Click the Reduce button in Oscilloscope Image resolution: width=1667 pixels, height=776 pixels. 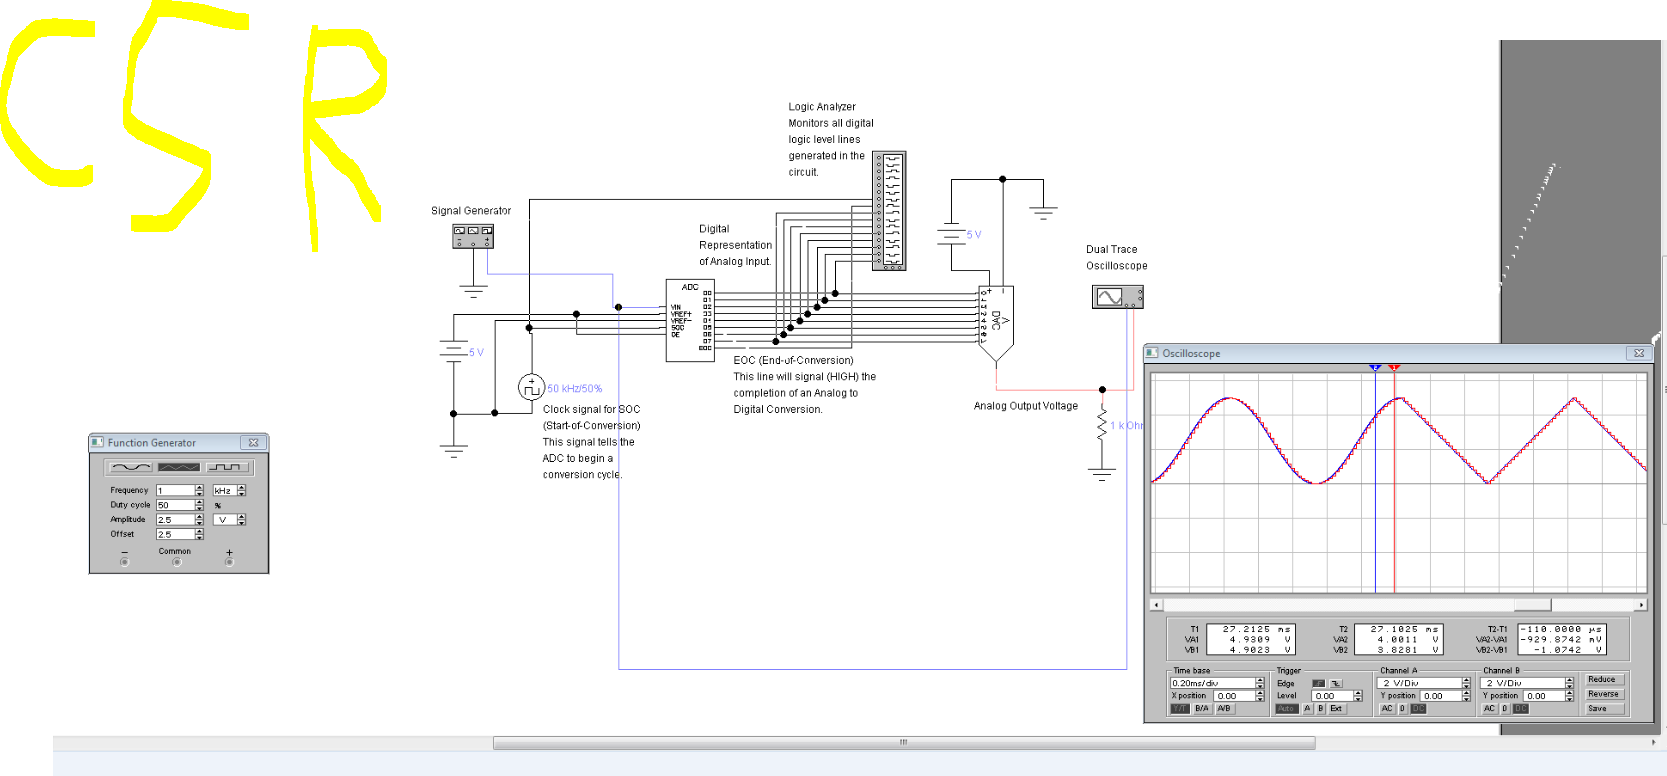pos(1605,679)
